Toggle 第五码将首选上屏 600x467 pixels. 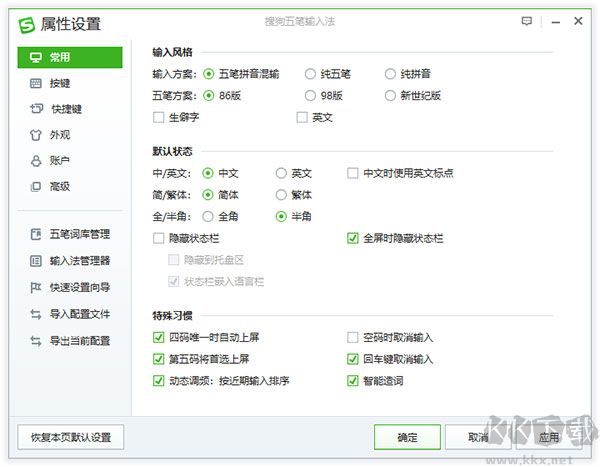[x=158, y=359]
